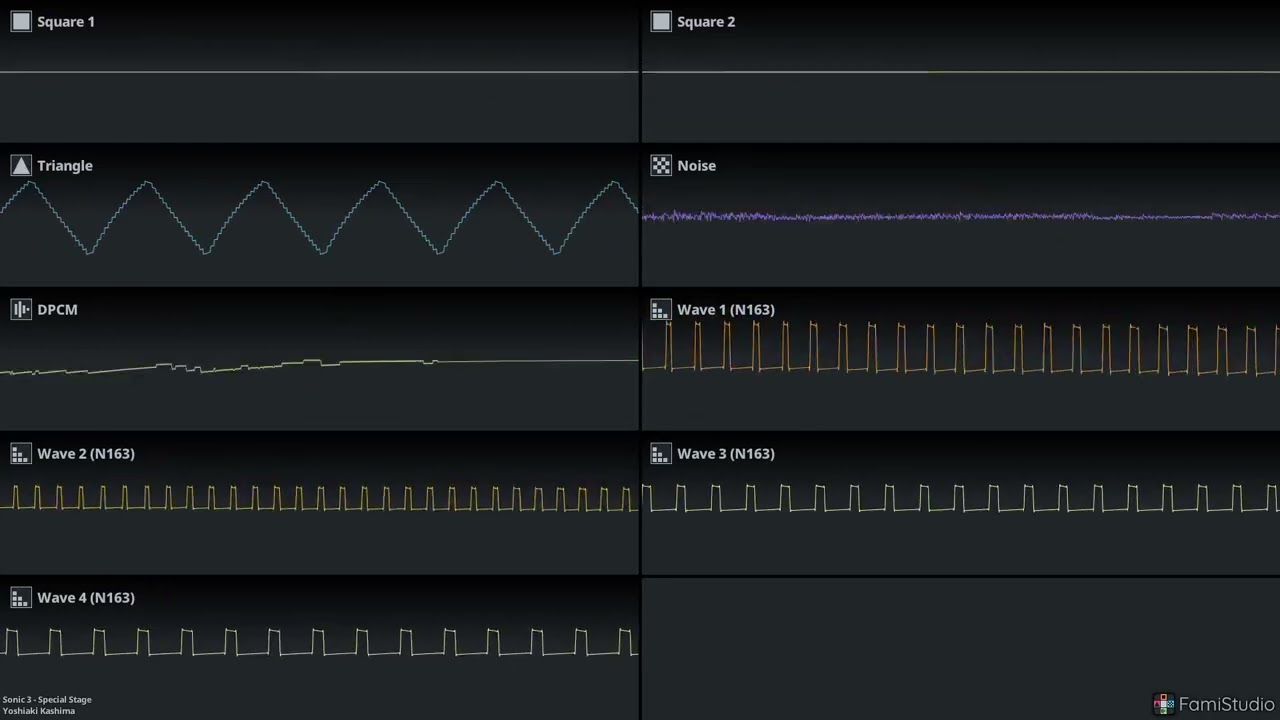Select the Square 1 label
1280x720 pixels.
66,21
